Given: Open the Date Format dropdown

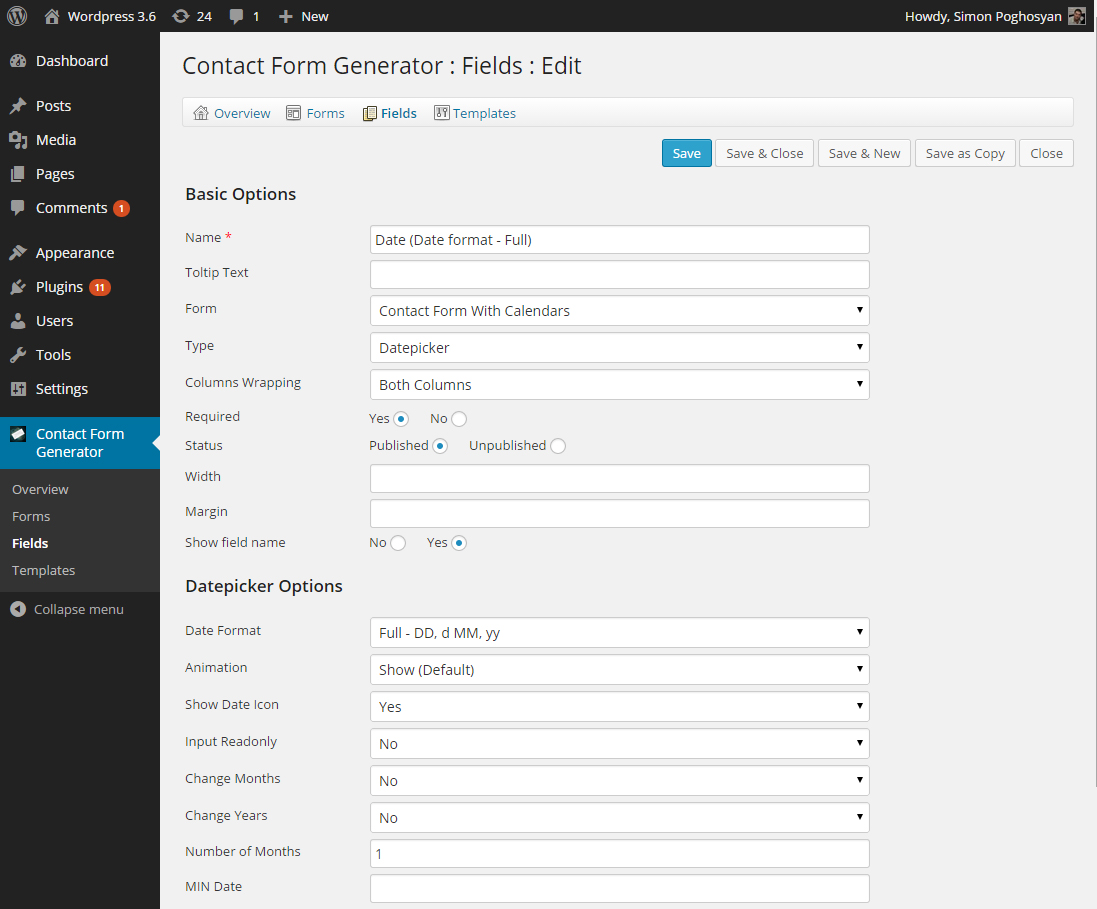Looking at the screenshot, I should coord(619,633).
